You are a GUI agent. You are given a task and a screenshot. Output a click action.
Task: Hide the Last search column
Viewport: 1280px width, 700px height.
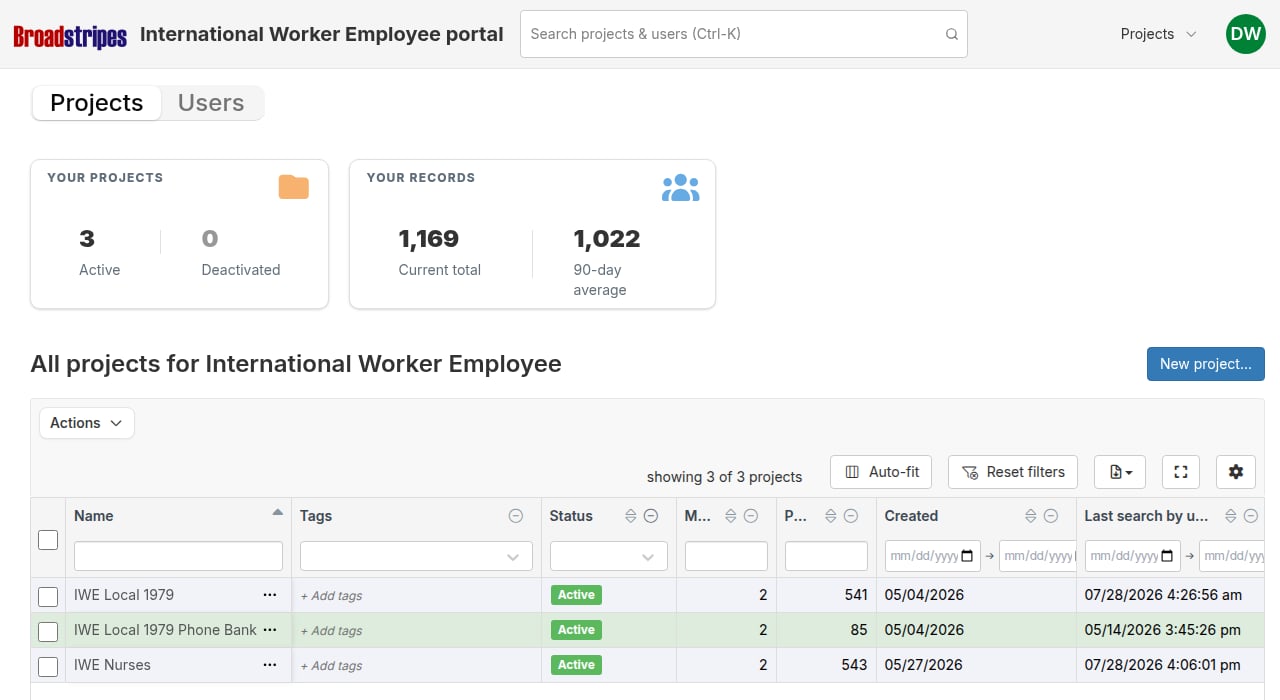tap(1251, 516)
